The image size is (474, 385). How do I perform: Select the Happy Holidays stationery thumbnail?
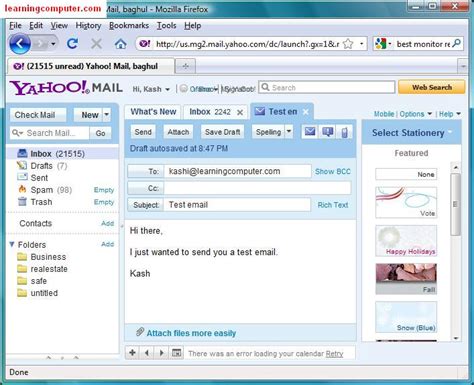coord(406,241)
